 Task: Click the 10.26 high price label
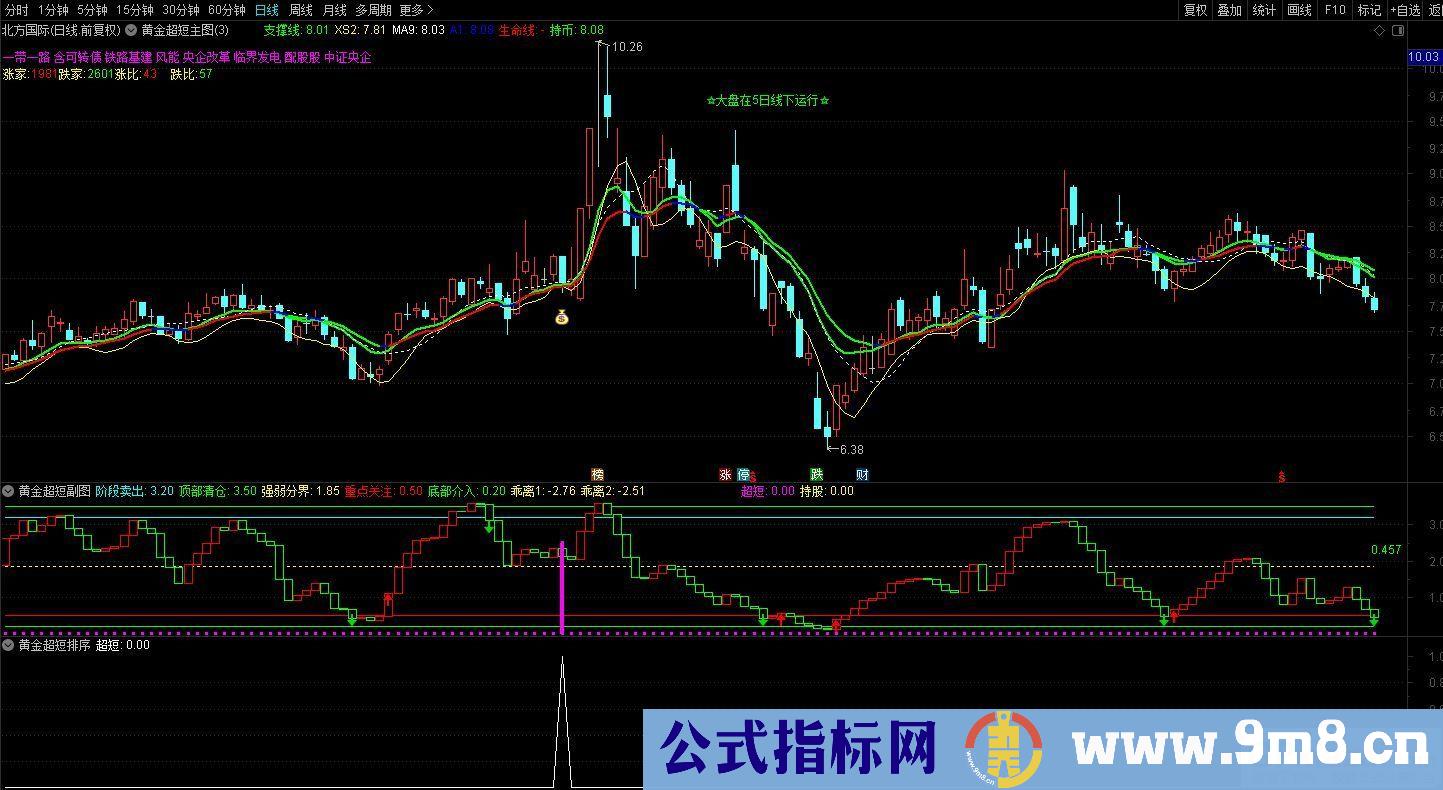pos(628,47)
